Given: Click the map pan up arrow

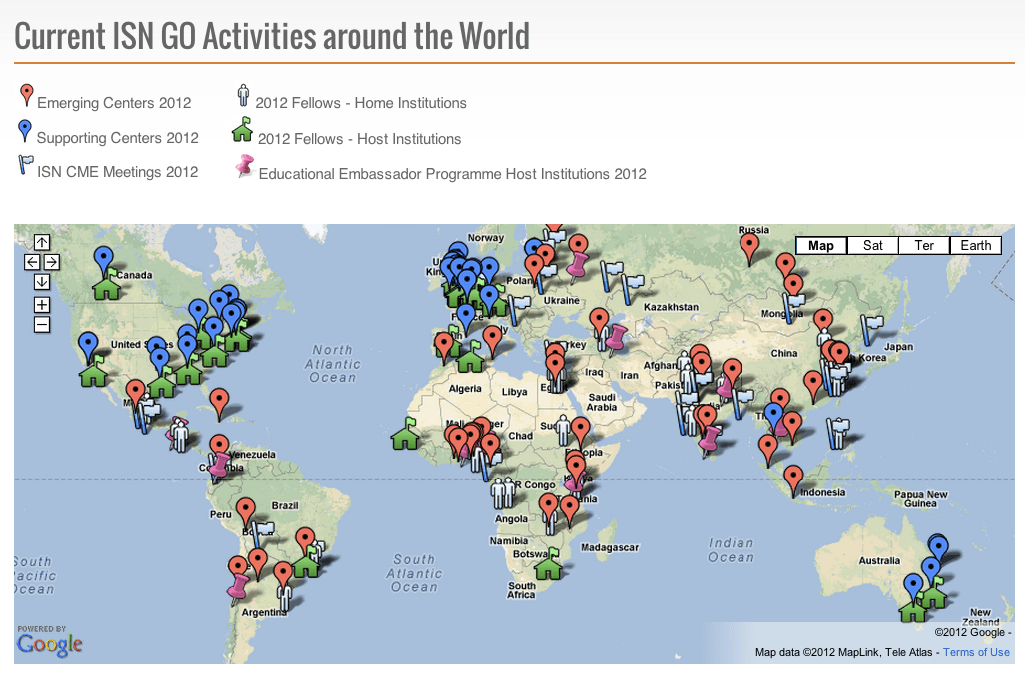Looking at the screenshot, I should (42, 242).
